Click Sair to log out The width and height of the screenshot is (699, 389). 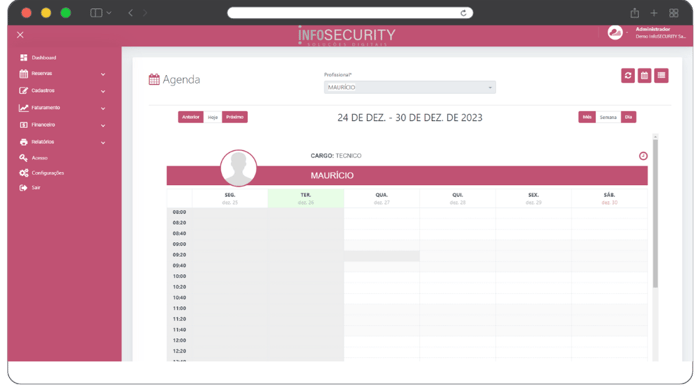36,188
